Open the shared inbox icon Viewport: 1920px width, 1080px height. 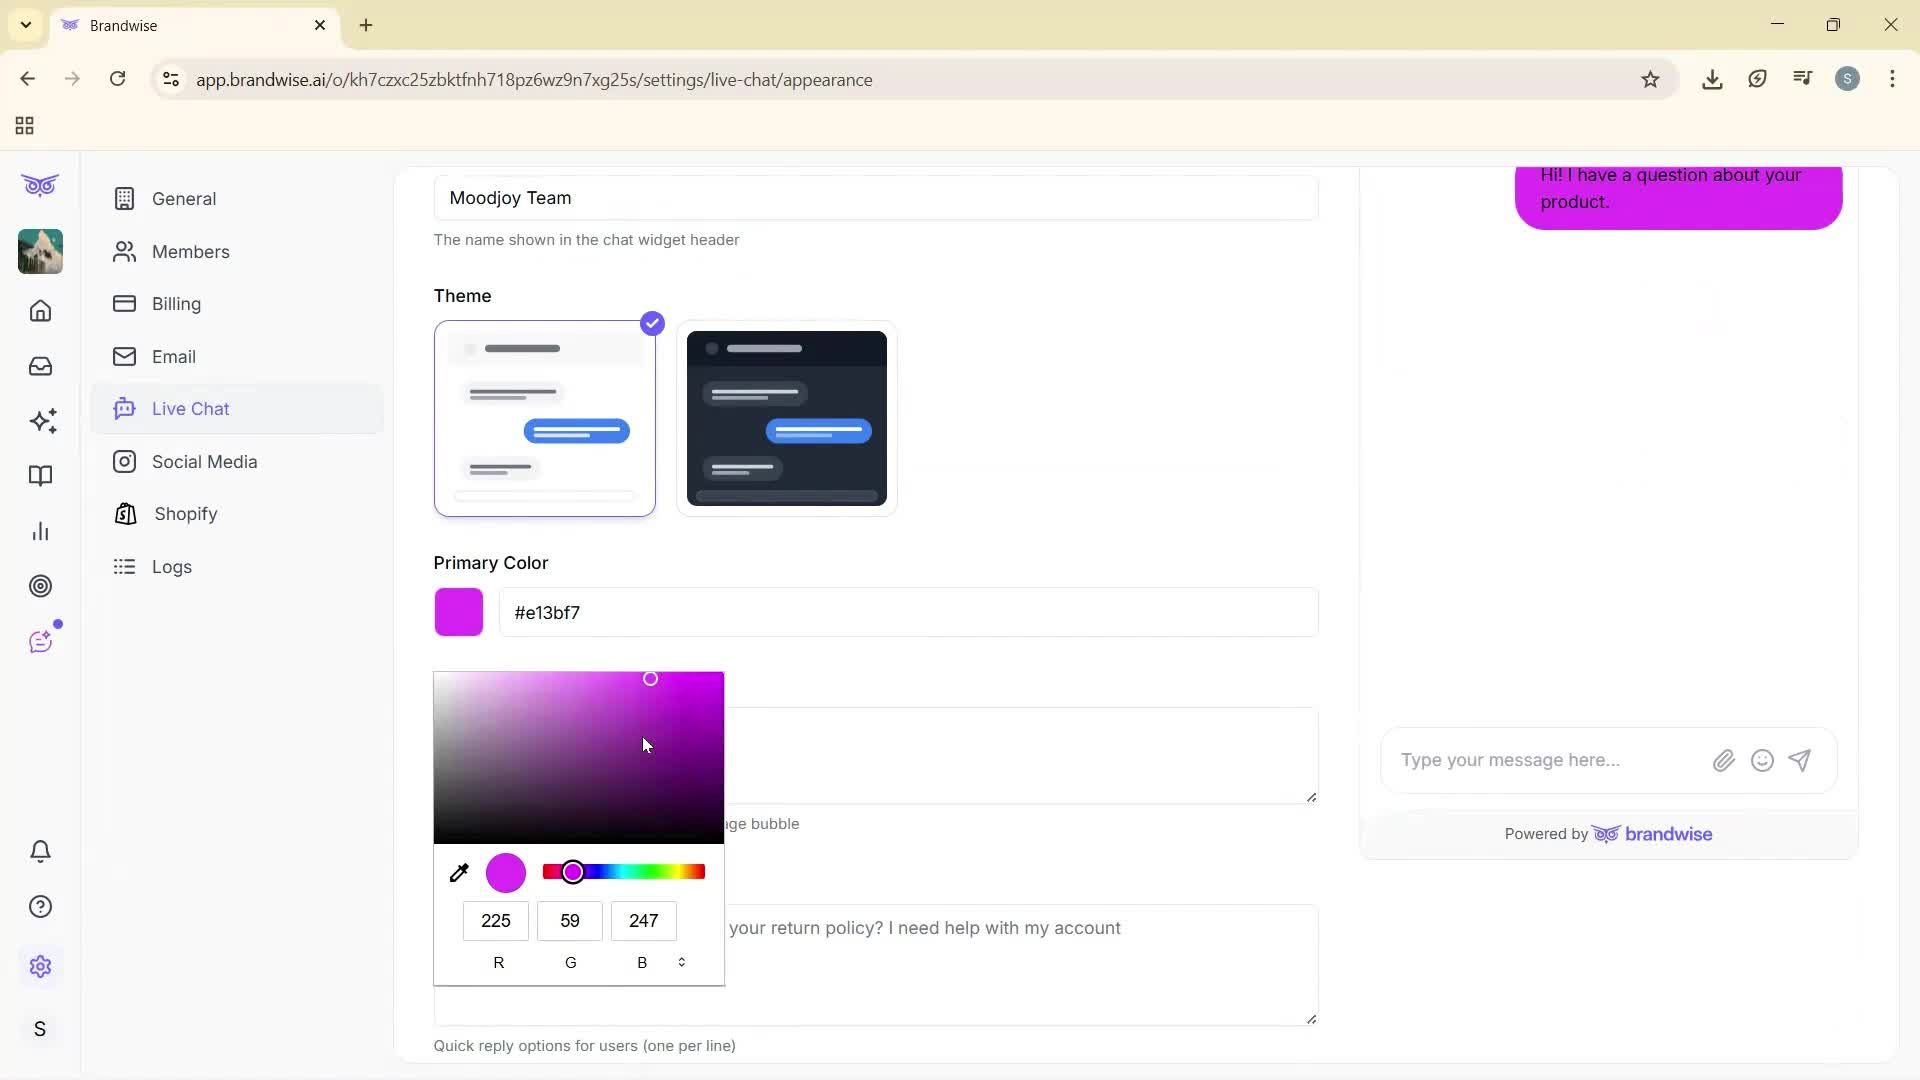pyautogui.click(x=40, y=366)
